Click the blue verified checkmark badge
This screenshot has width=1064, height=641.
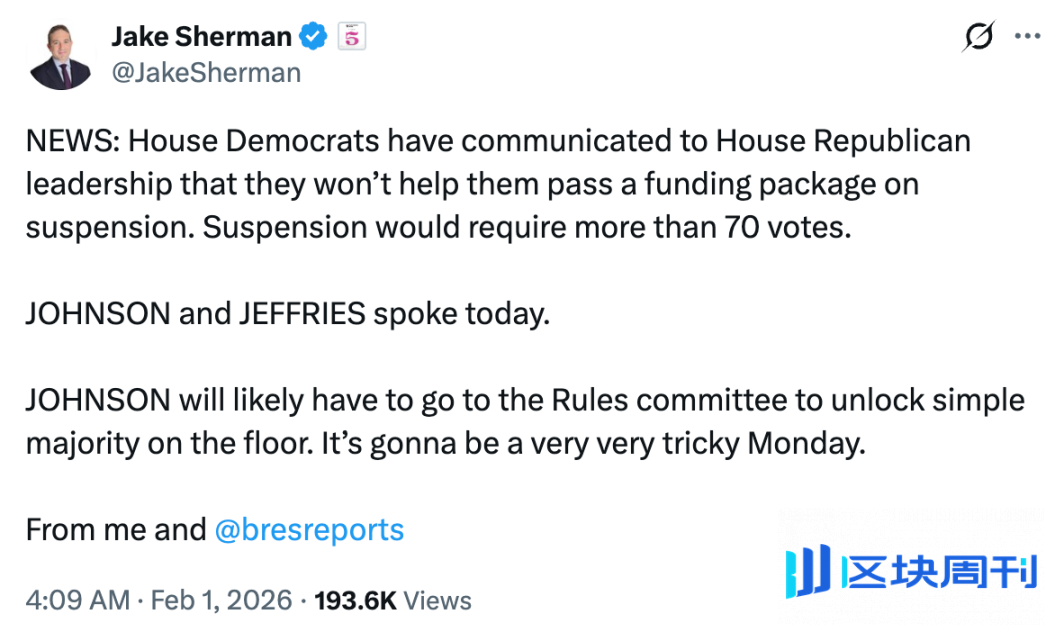pos(313,37)
